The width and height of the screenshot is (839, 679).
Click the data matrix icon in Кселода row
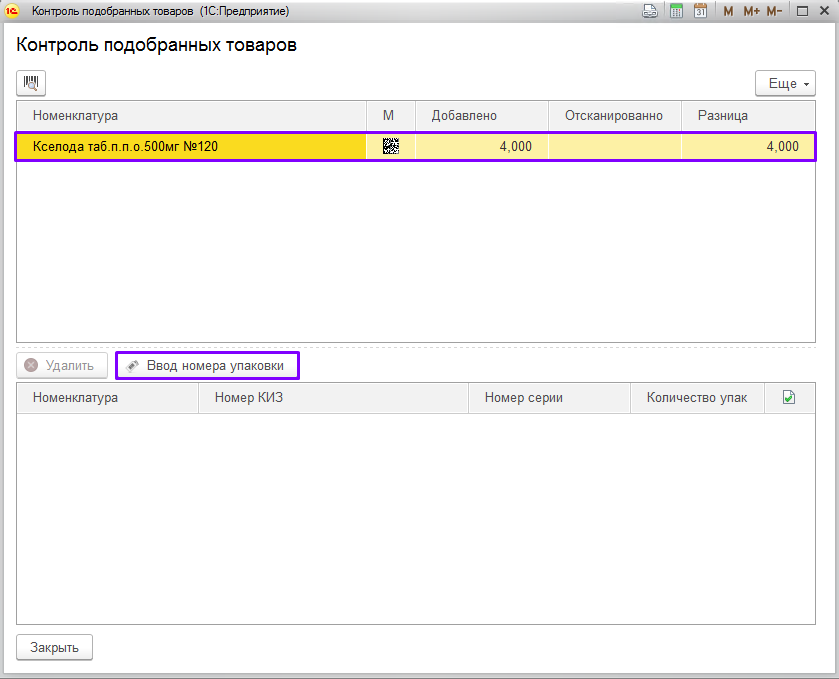(390, 146)
